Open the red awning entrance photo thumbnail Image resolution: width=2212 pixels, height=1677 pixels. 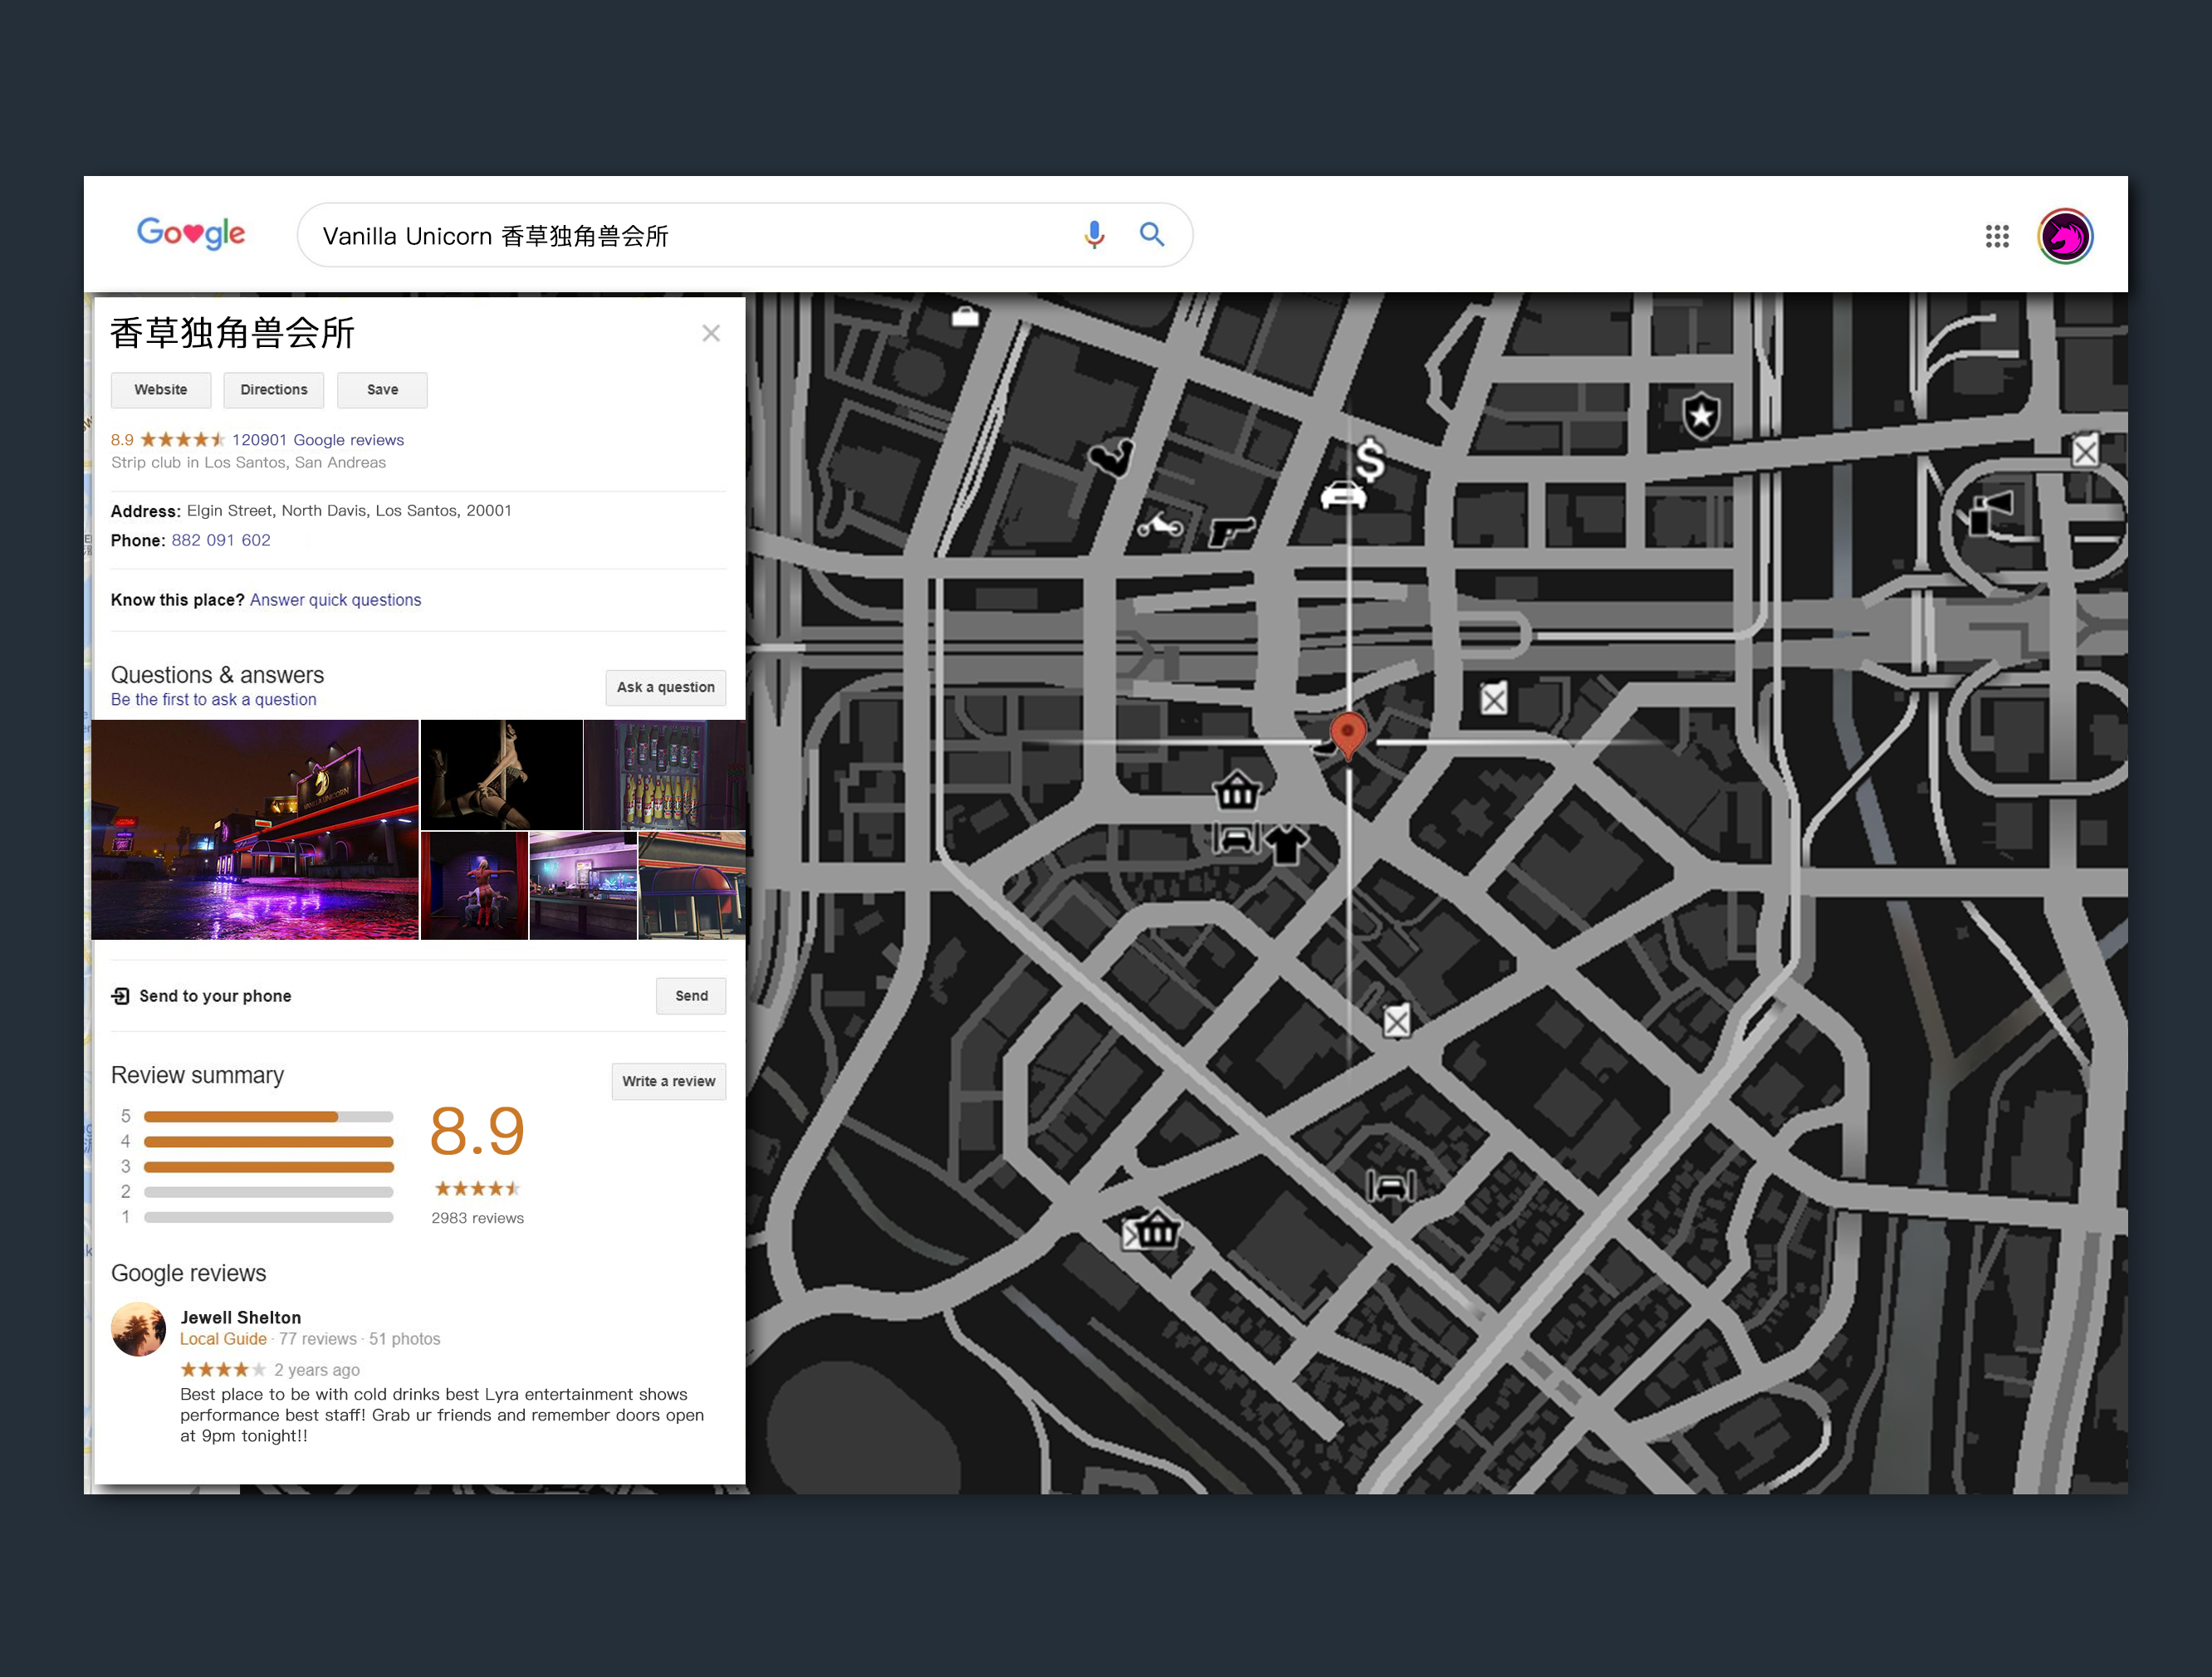pos(692,886)
